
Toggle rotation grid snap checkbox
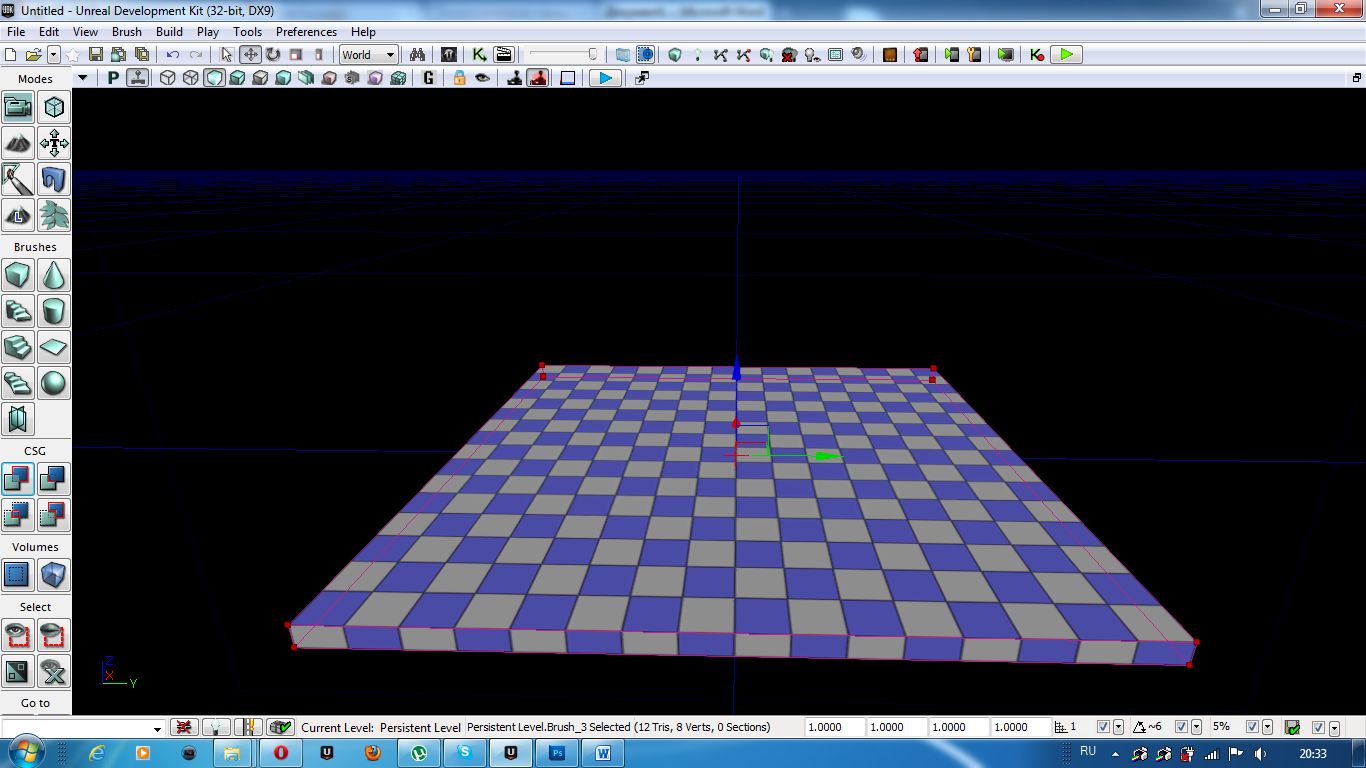(1181, 727)
